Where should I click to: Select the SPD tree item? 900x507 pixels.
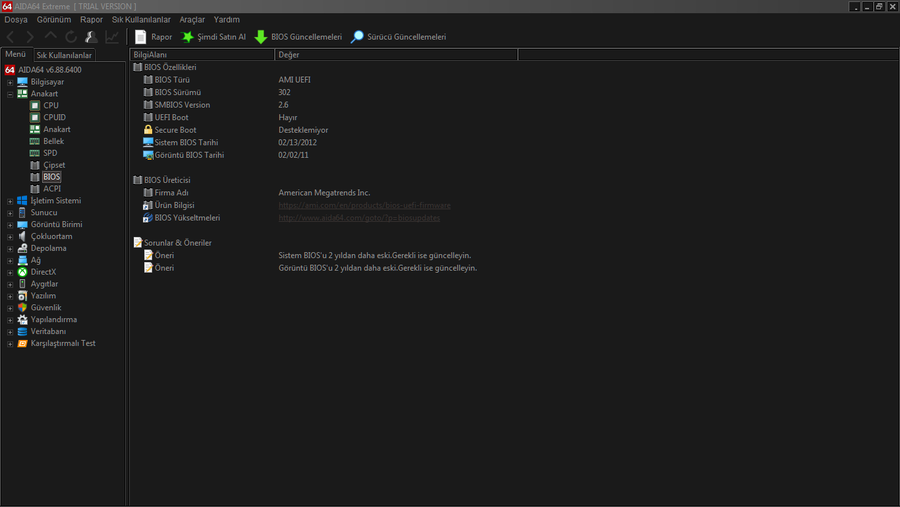[50, 153]
